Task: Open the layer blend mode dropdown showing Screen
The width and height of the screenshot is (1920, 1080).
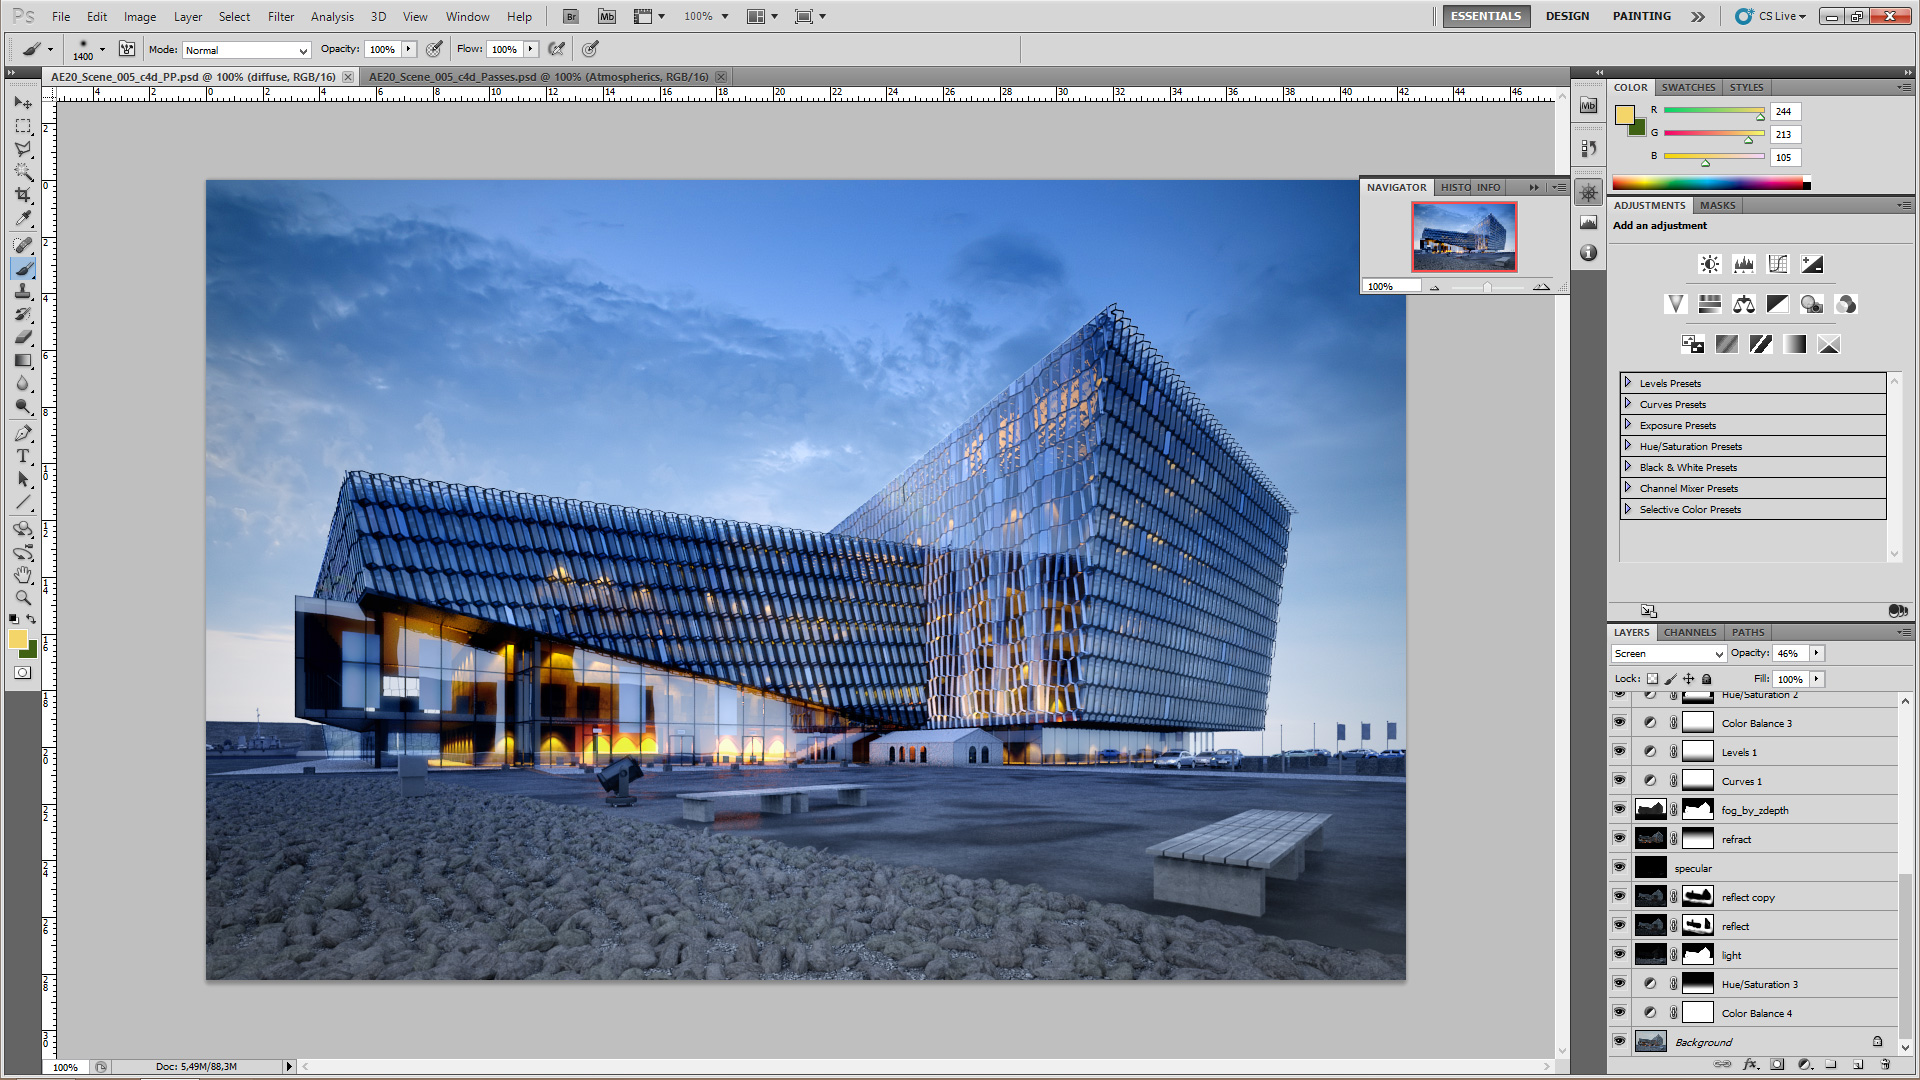Action: [x=1668, y=653]
